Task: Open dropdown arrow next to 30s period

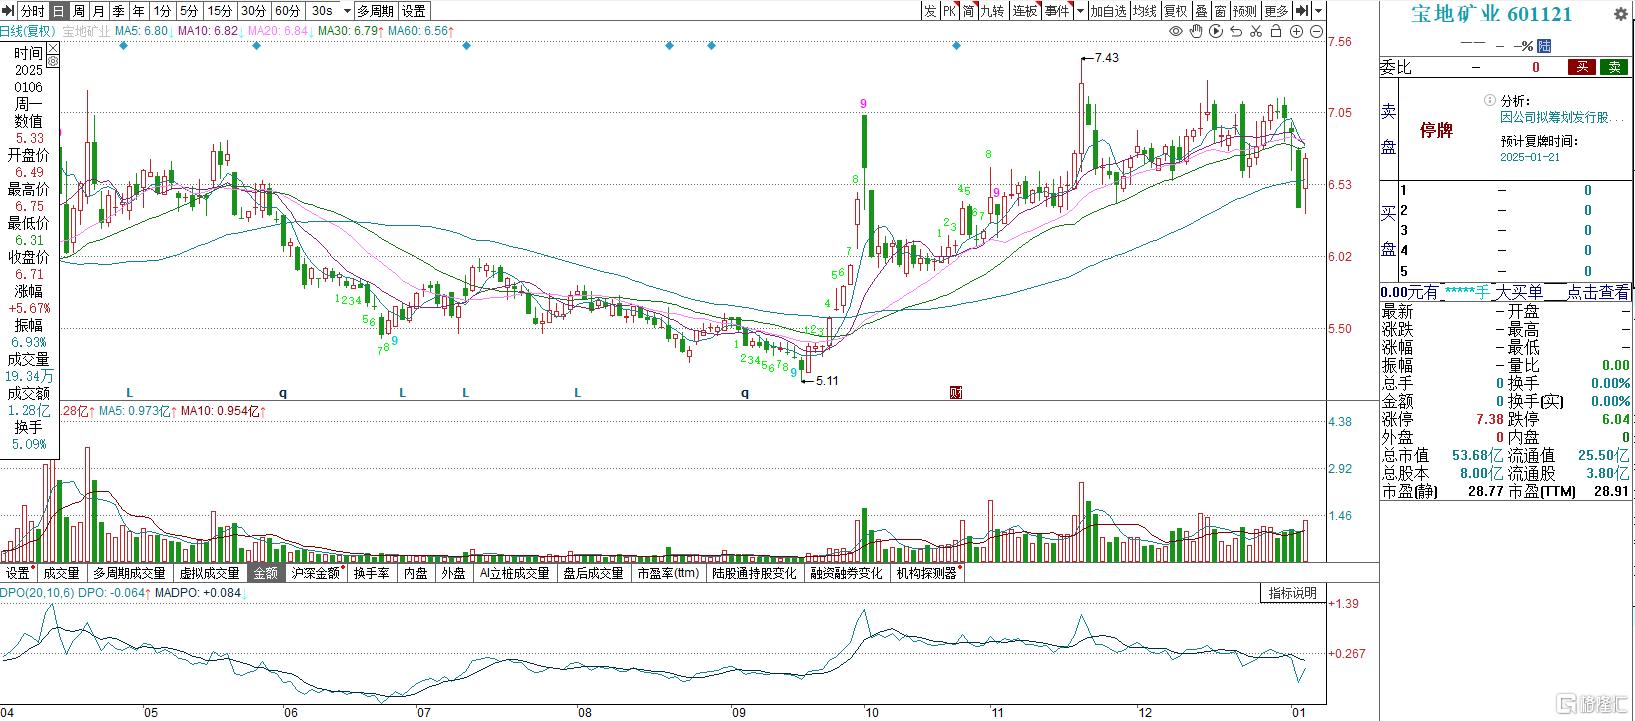Action: (x=347, y=11)
